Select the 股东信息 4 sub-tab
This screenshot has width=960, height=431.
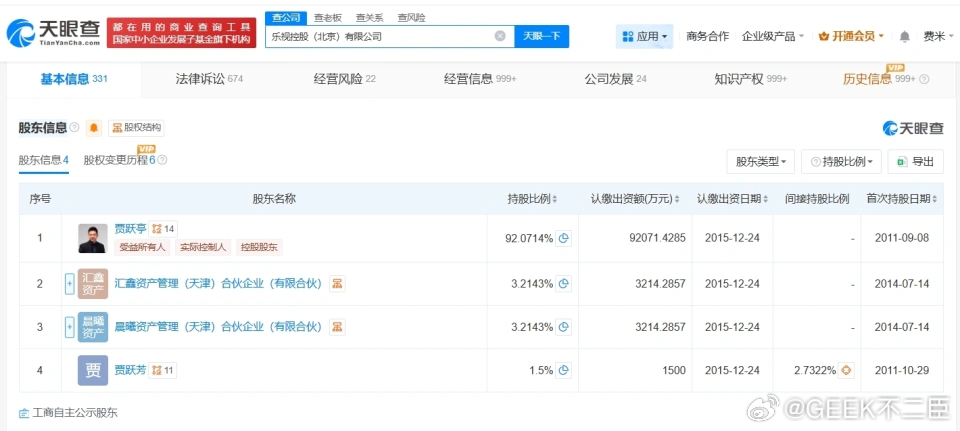coord(43,160)
